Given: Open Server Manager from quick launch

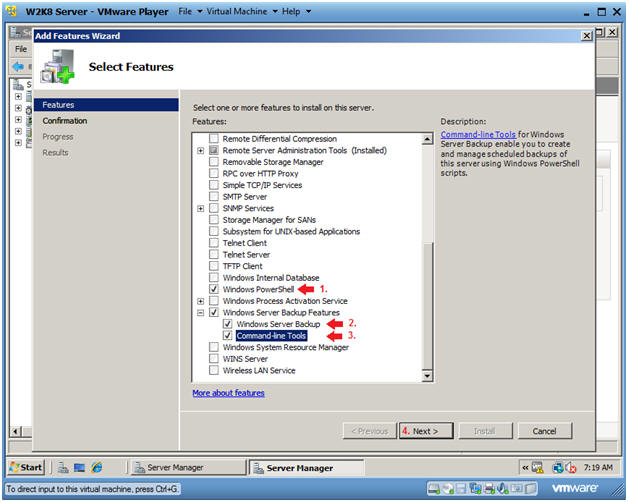Looking at the screenshot, I should point(62,468).
